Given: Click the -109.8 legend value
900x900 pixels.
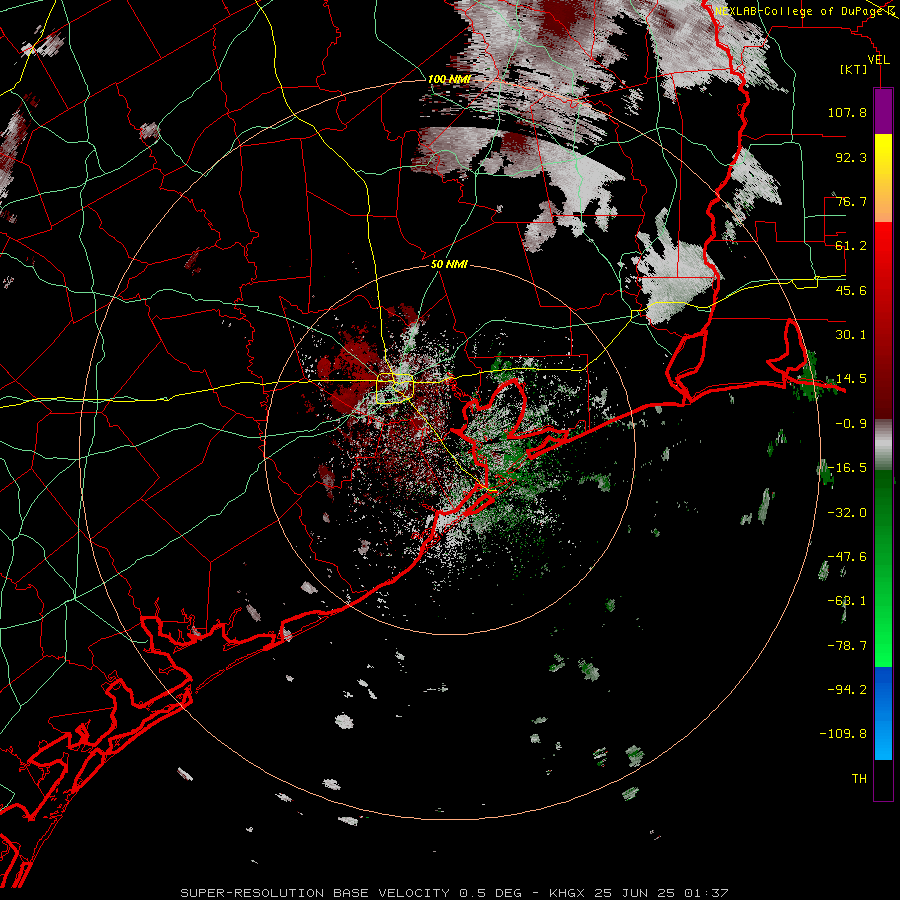Looking at the screenshot, I should (x=843, y=734).
